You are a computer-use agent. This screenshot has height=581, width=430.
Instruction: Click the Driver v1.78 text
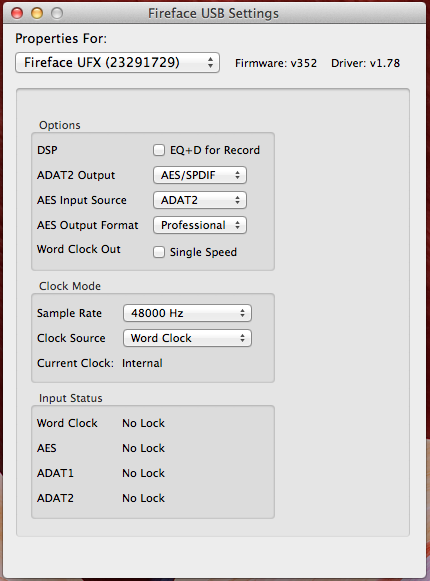coord(366,63)
